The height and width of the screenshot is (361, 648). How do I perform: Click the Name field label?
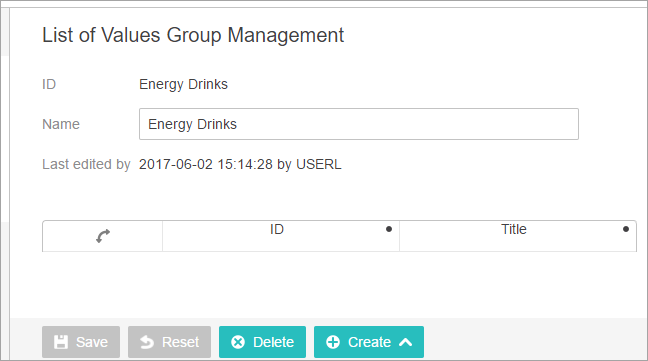click(61, 124)
